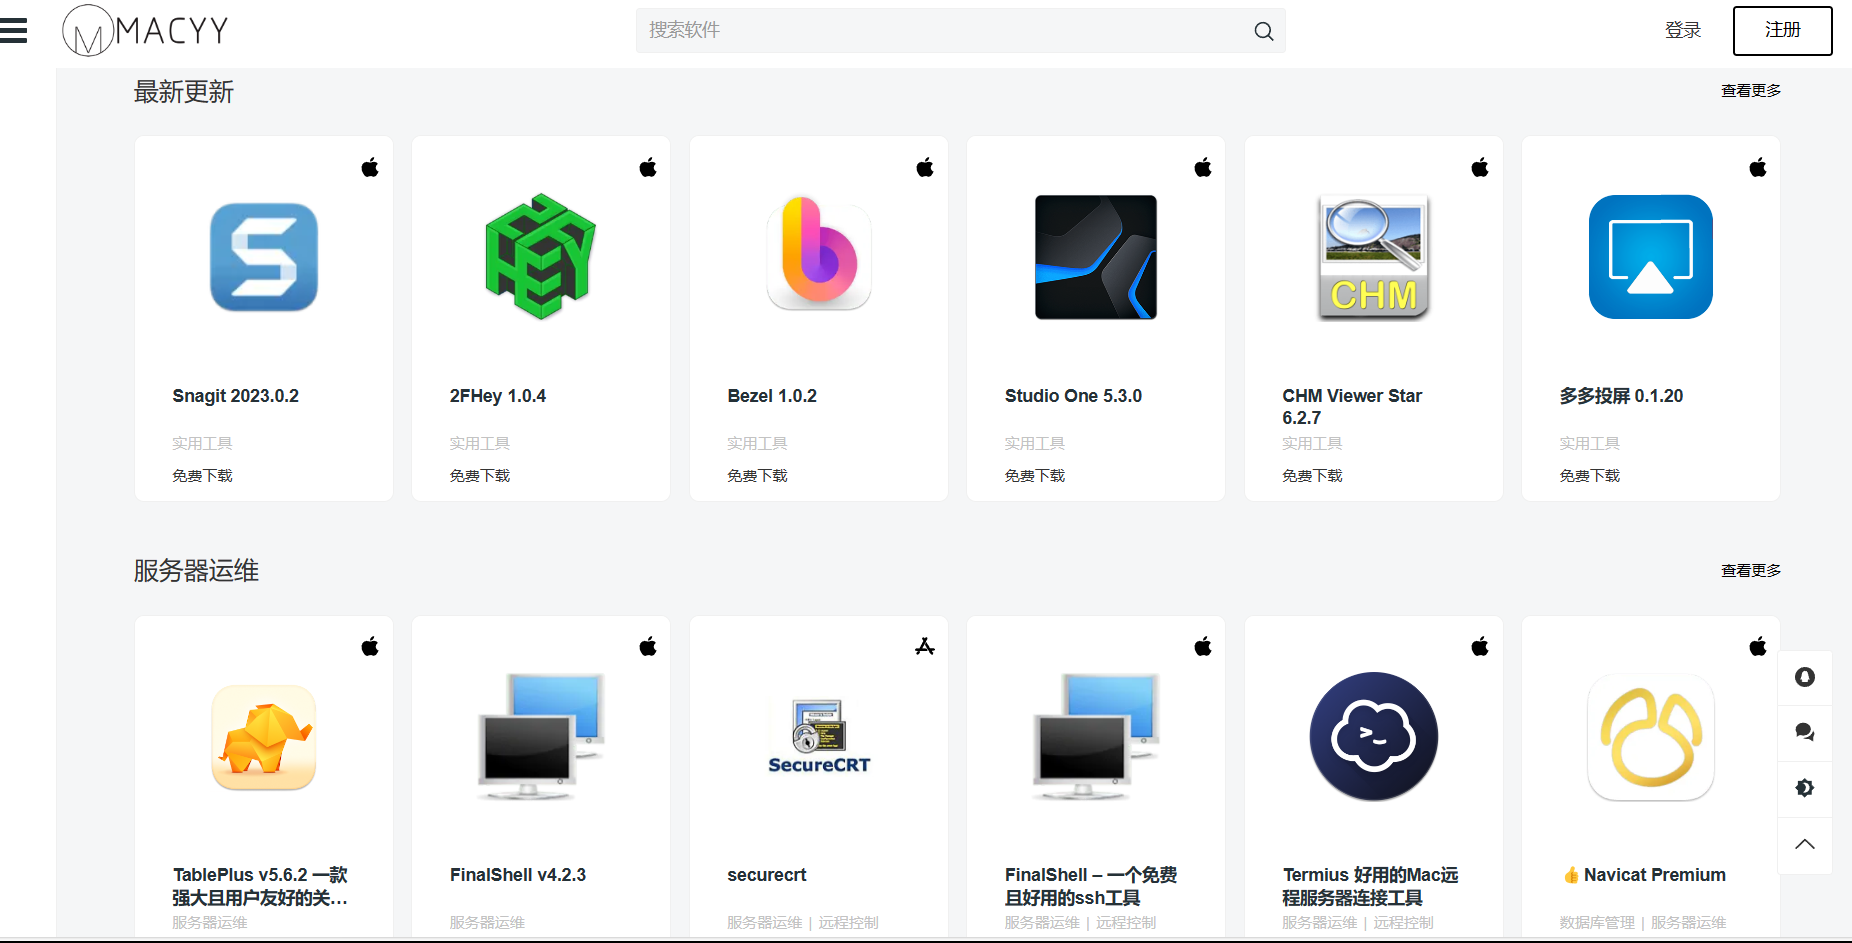
Task: Open the Termius cloud terminal icon
Action: click(x=1373, y=737)
